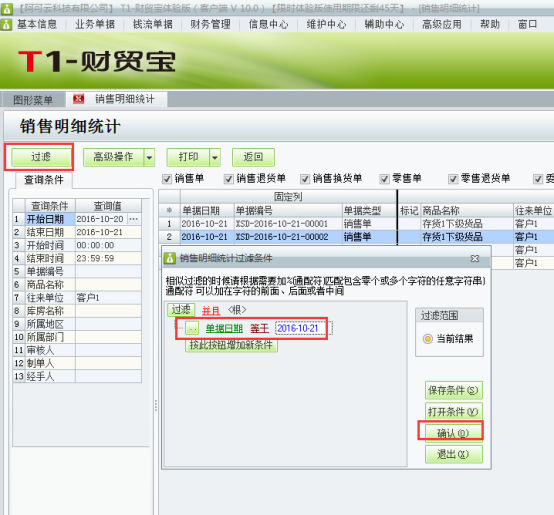Image resolution: width=554 pixels, height=515 pixels.
Task: Select the 当前结果 radio button
Action: pos(428,339)
